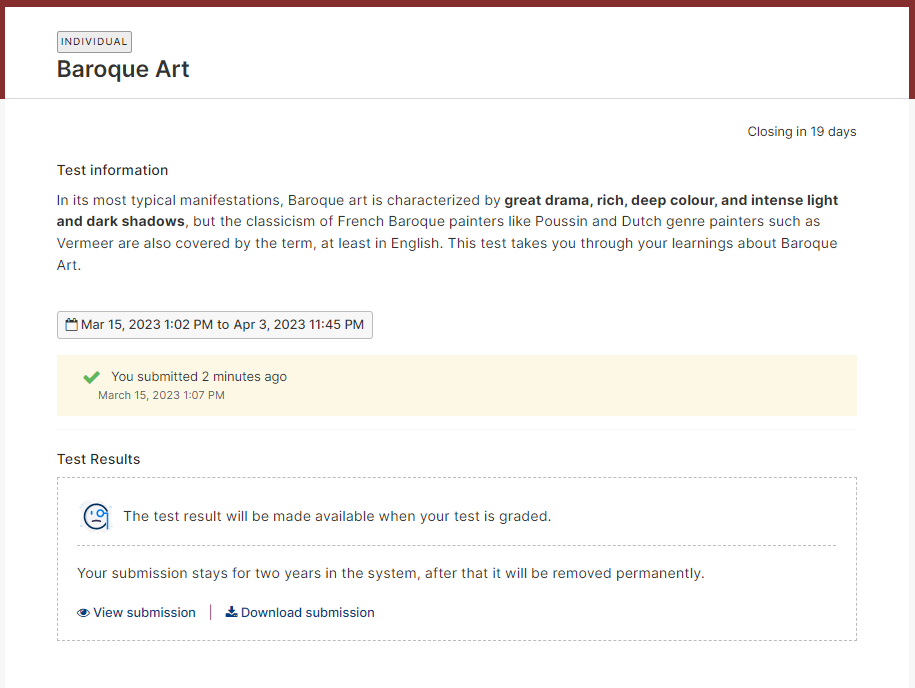Viewport: 915px width, 688px height.
Task: Click the You submitted 2 minutes ago notice
Action: click(199, 376)
